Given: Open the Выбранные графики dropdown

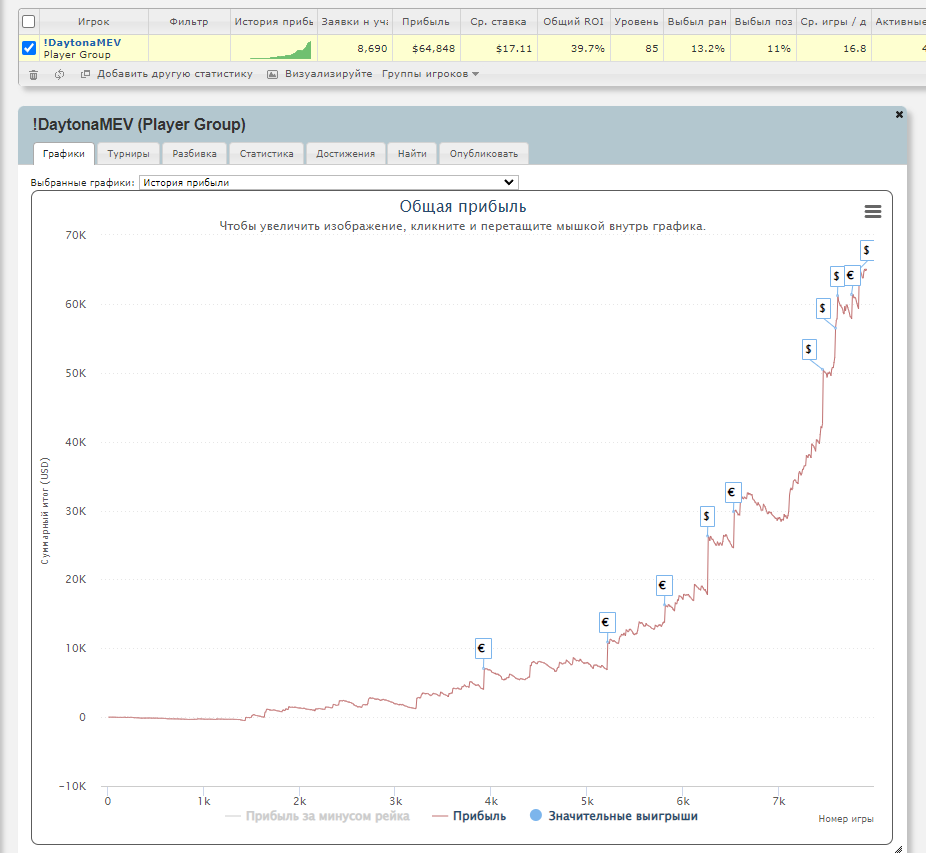Looking at the screenshot, I should pos(329,183).
